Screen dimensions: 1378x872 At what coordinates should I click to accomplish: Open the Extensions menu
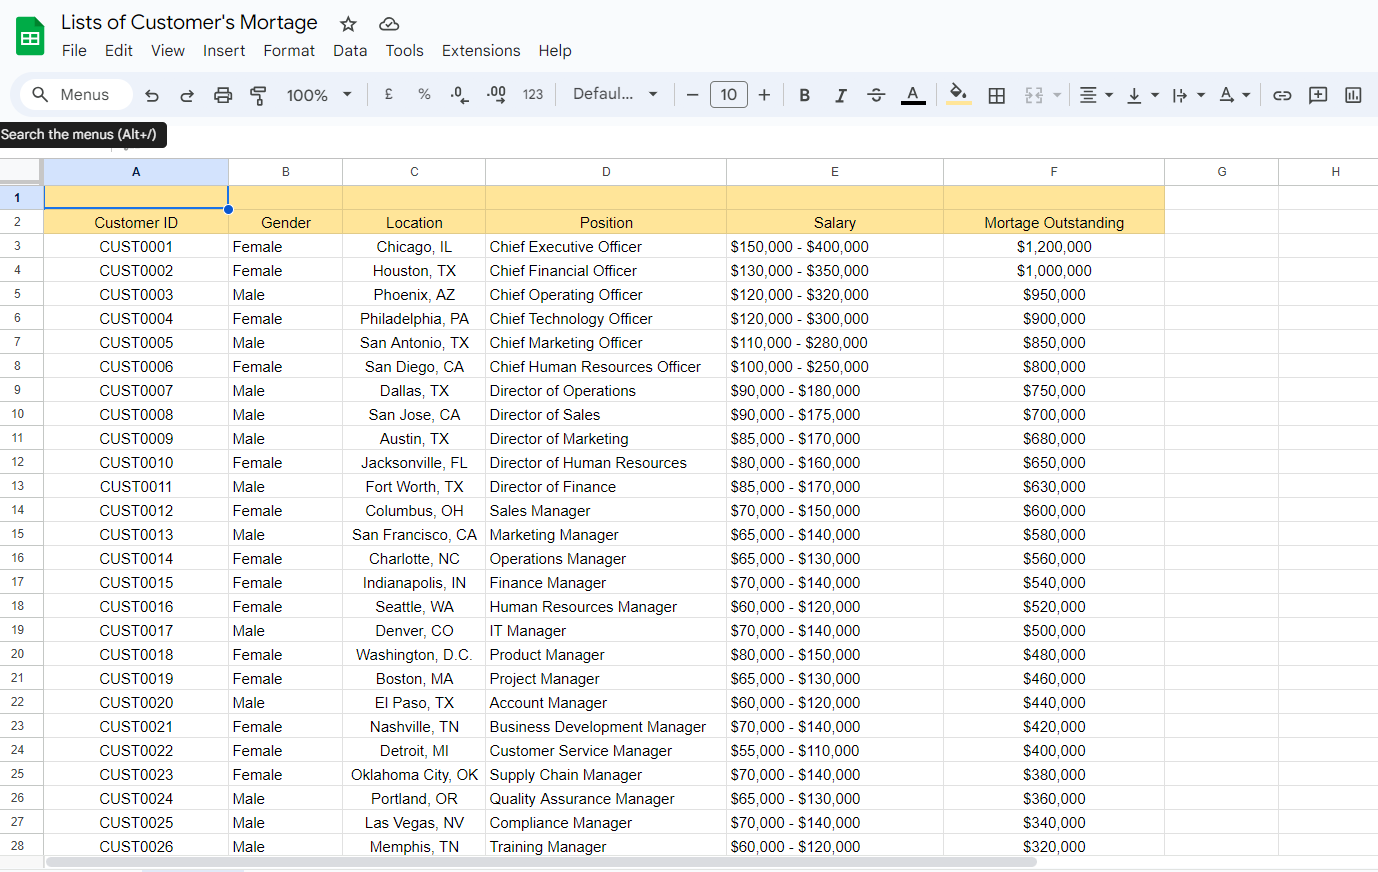[x=481, y=51]
